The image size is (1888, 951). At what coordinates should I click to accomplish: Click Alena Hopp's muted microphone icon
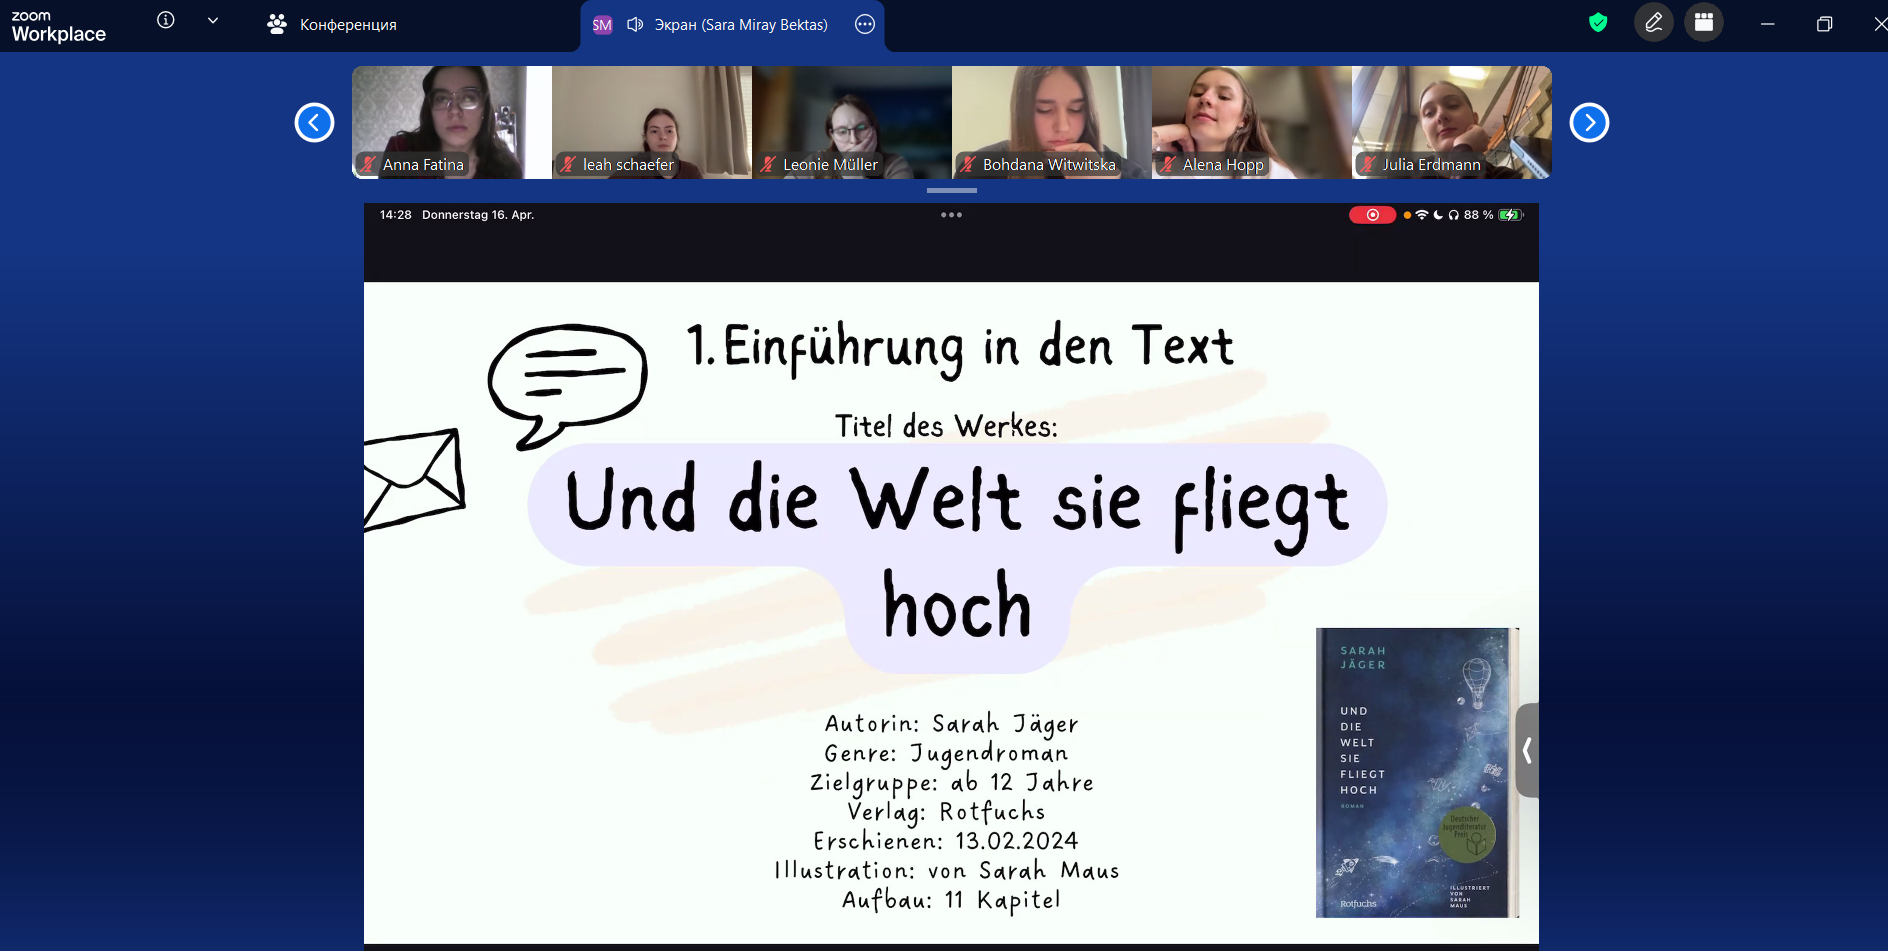[1168, 165]
